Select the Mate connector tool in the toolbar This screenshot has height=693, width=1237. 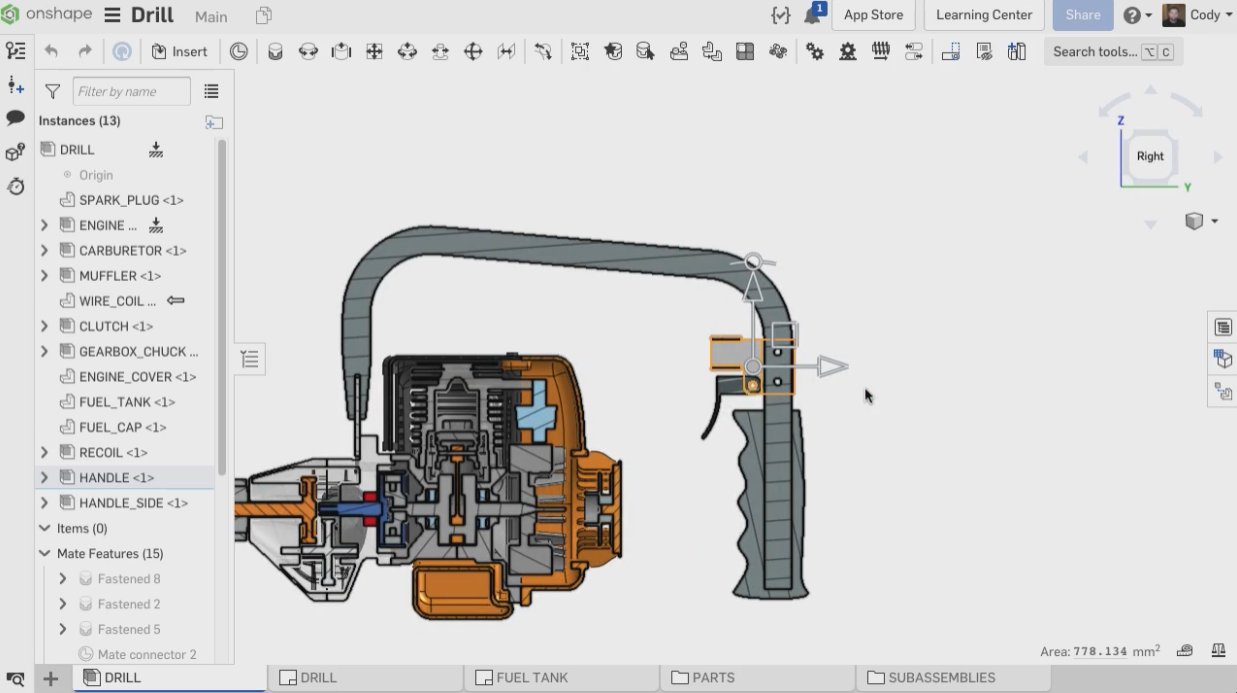239,52
